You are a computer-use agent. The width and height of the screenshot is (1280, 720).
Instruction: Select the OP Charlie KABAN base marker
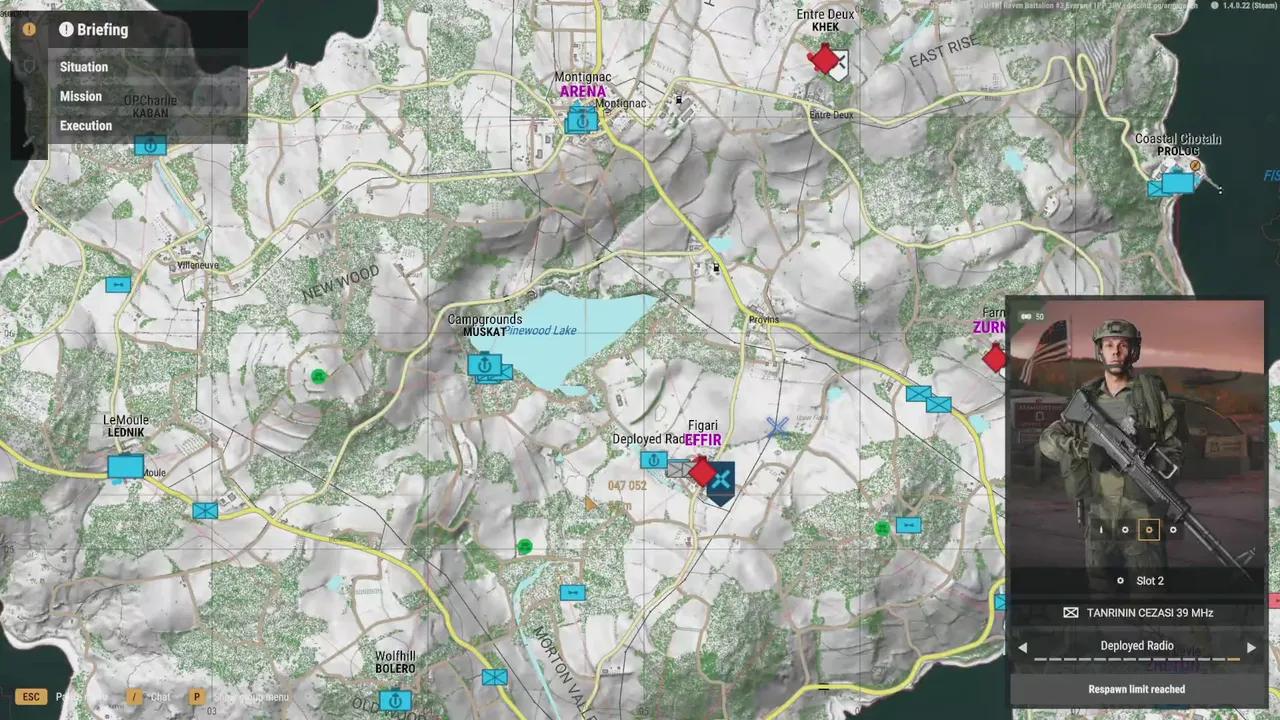150,146
